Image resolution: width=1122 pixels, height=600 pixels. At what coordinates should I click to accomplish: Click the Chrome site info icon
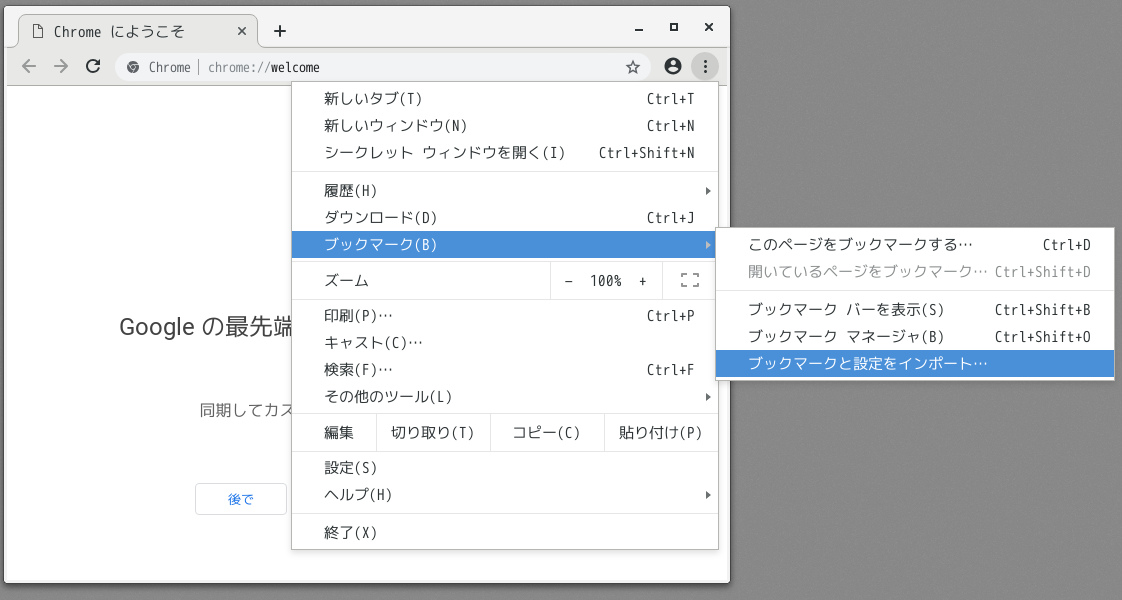(x=132, y=67)
